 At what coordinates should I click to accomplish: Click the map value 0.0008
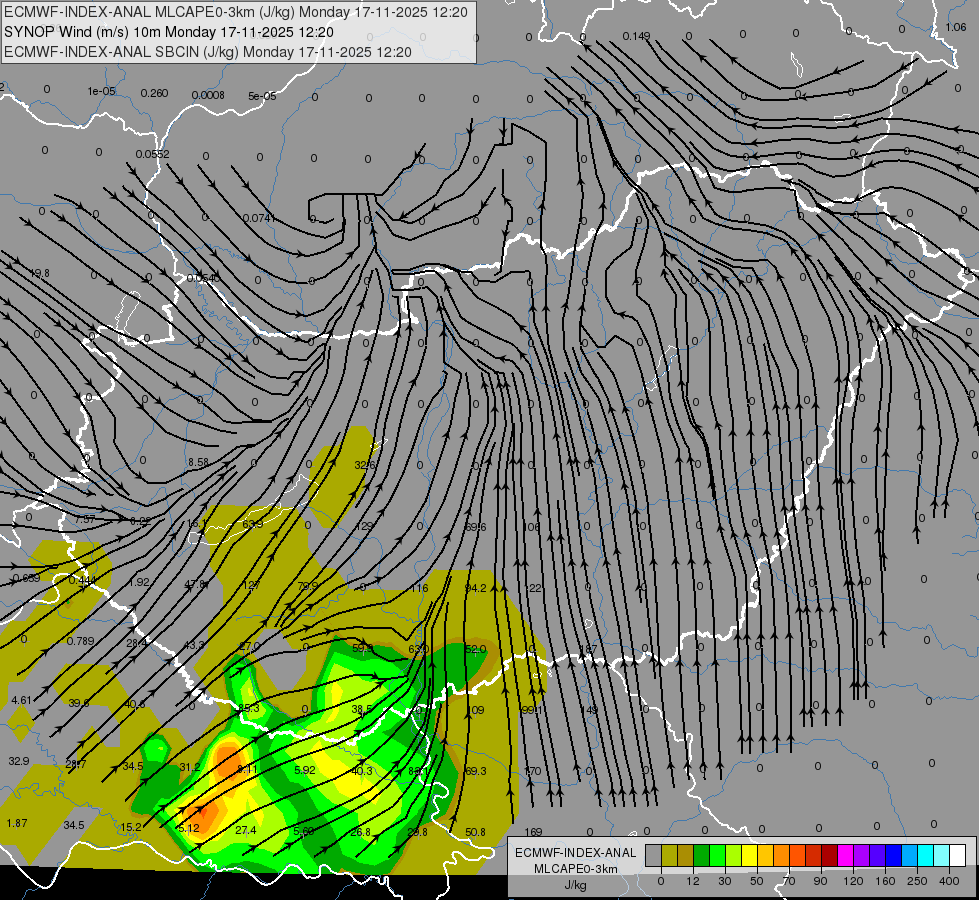(208, 95)
